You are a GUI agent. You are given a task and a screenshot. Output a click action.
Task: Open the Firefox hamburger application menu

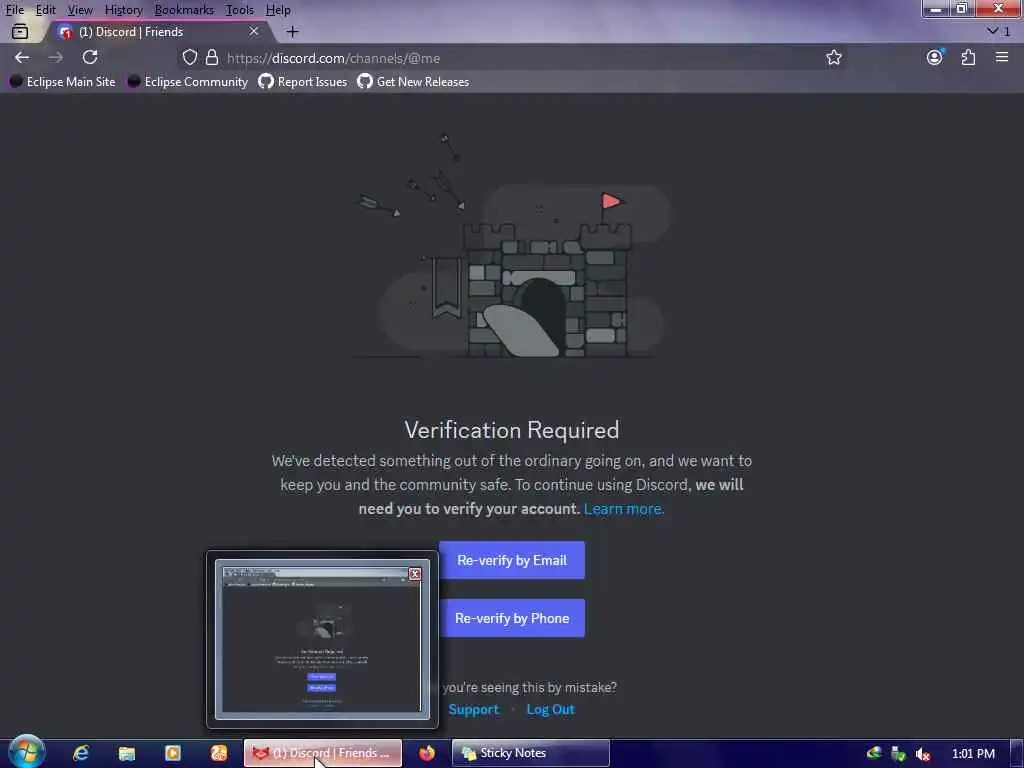click(1002, 57)
